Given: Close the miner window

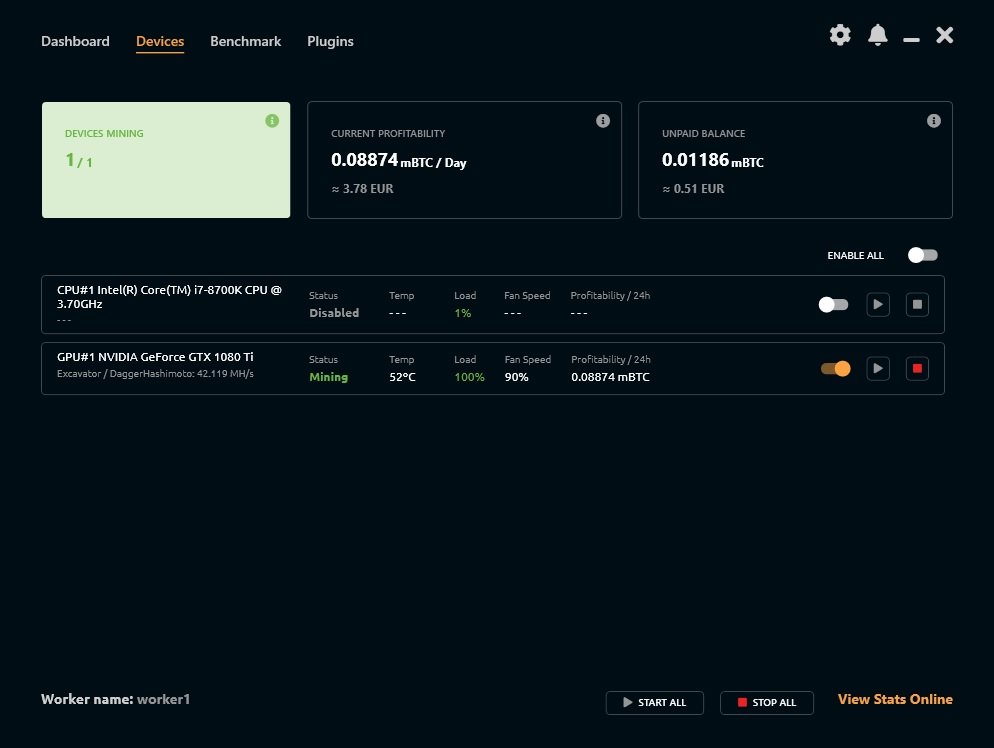Looking at the screenshot, I should tap(945, 35).
